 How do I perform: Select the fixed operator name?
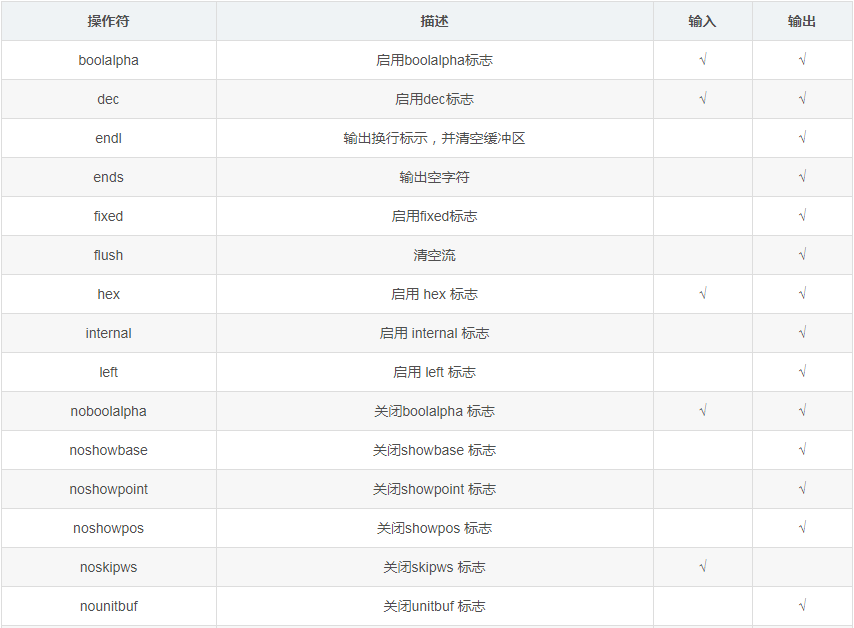[x=108, y=216]
